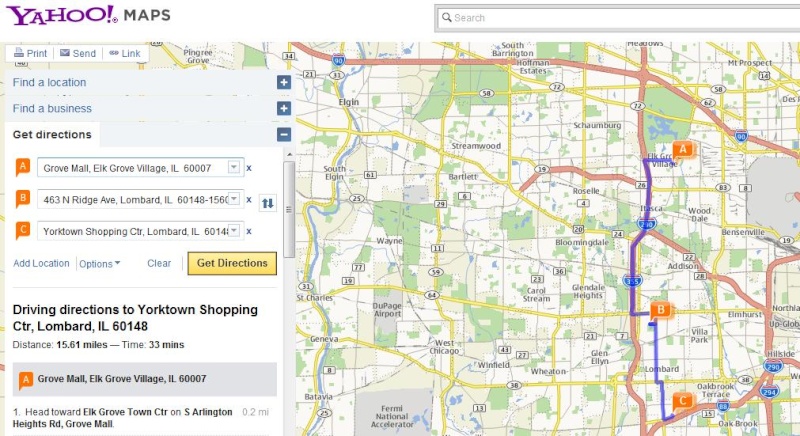Image resolution: width=800 pixels, height=436 pixels.
Task: Expand the Find a location section
Action: pyautogui.click(x=284, y=82)
